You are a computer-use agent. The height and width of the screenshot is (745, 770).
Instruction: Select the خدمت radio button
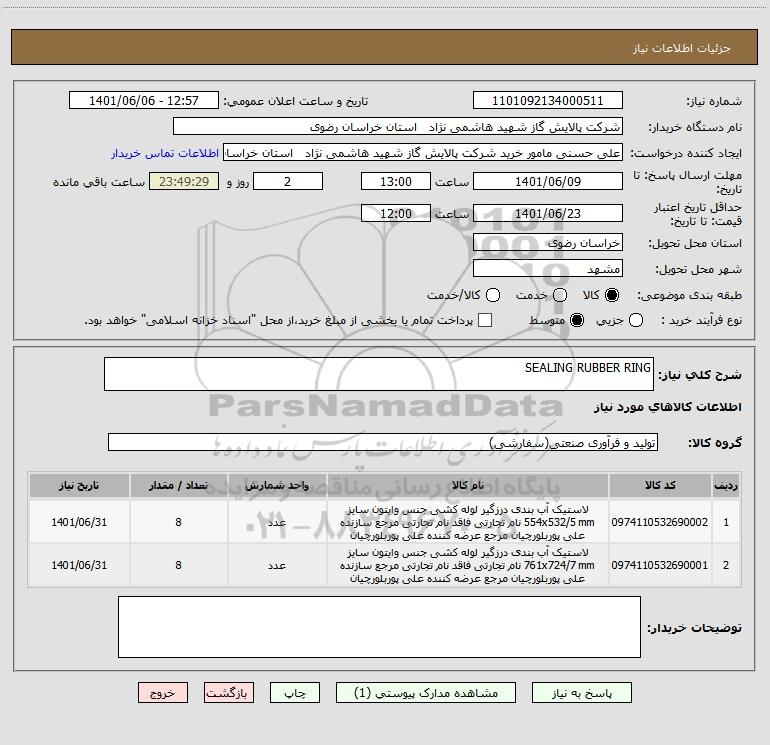[560, 295]
